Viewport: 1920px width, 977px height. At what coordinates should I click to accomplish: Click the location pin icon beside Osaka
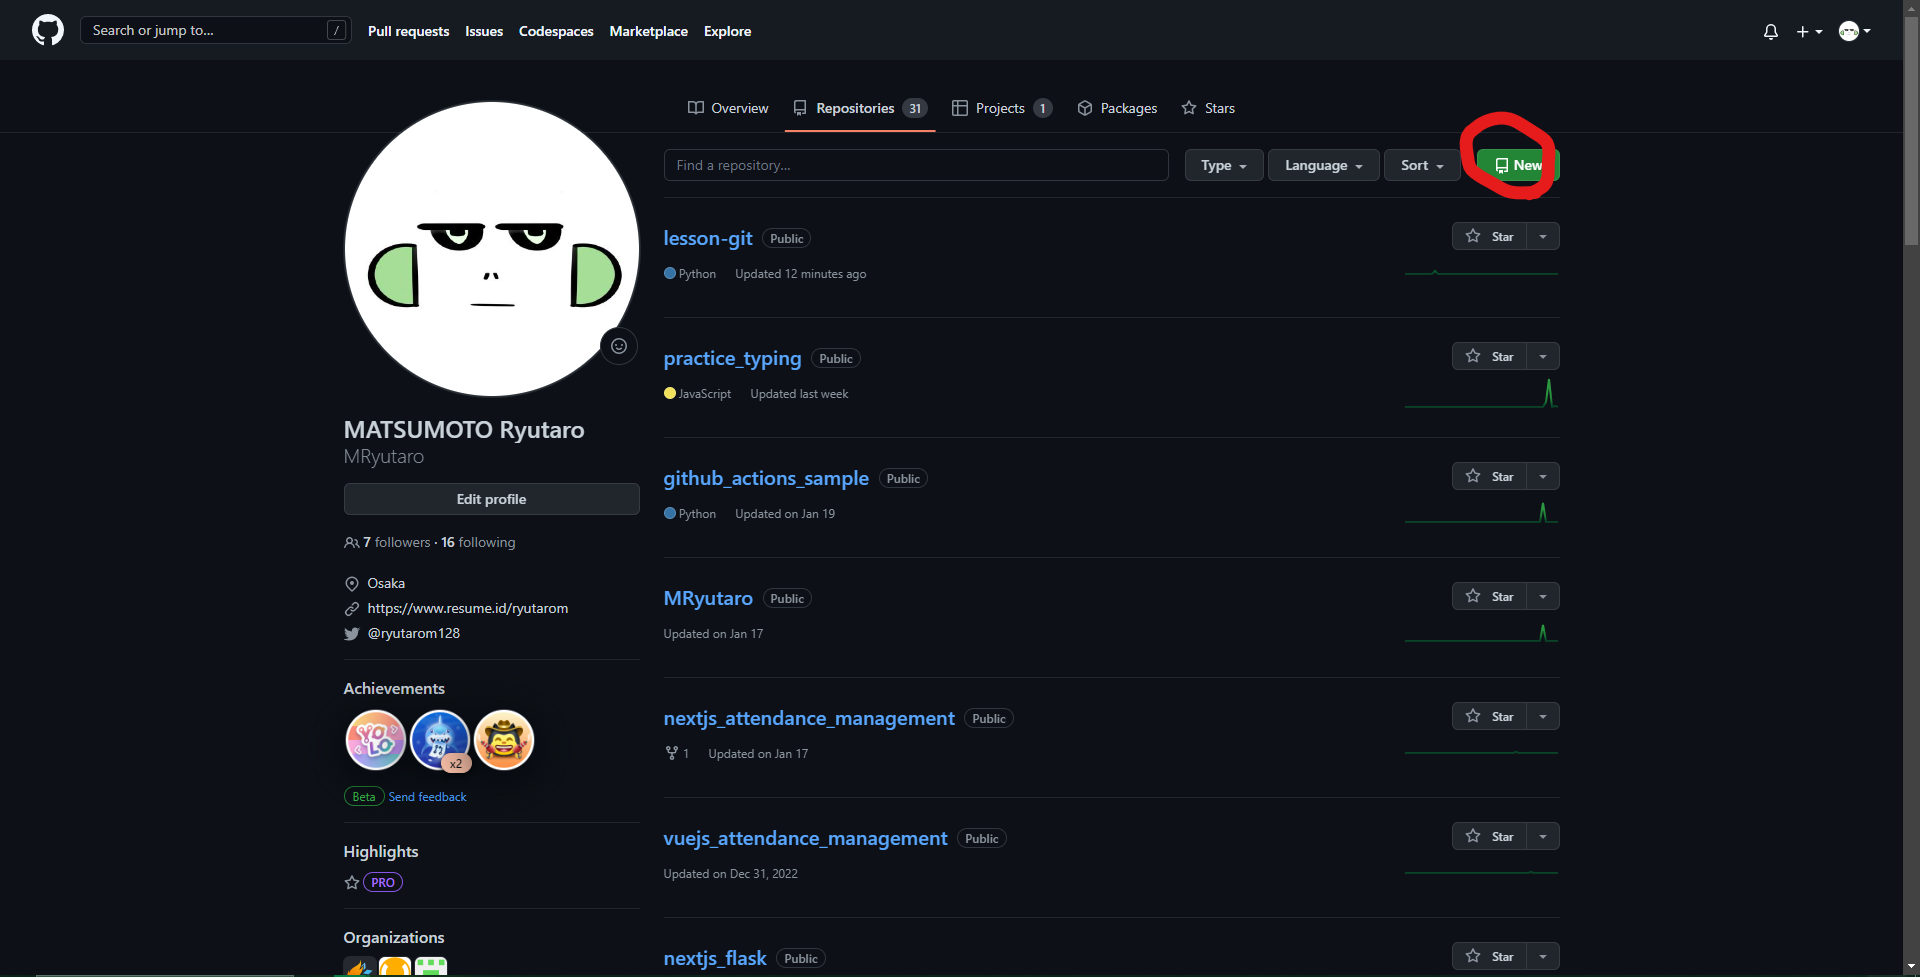[x=352, y=583]
